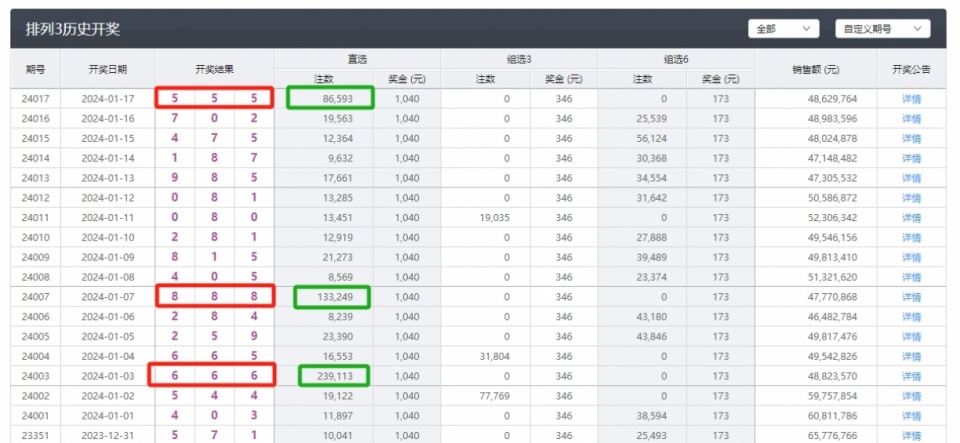
Task: Click the 开奖公告 column header
Action: click(x=911, y=69)
